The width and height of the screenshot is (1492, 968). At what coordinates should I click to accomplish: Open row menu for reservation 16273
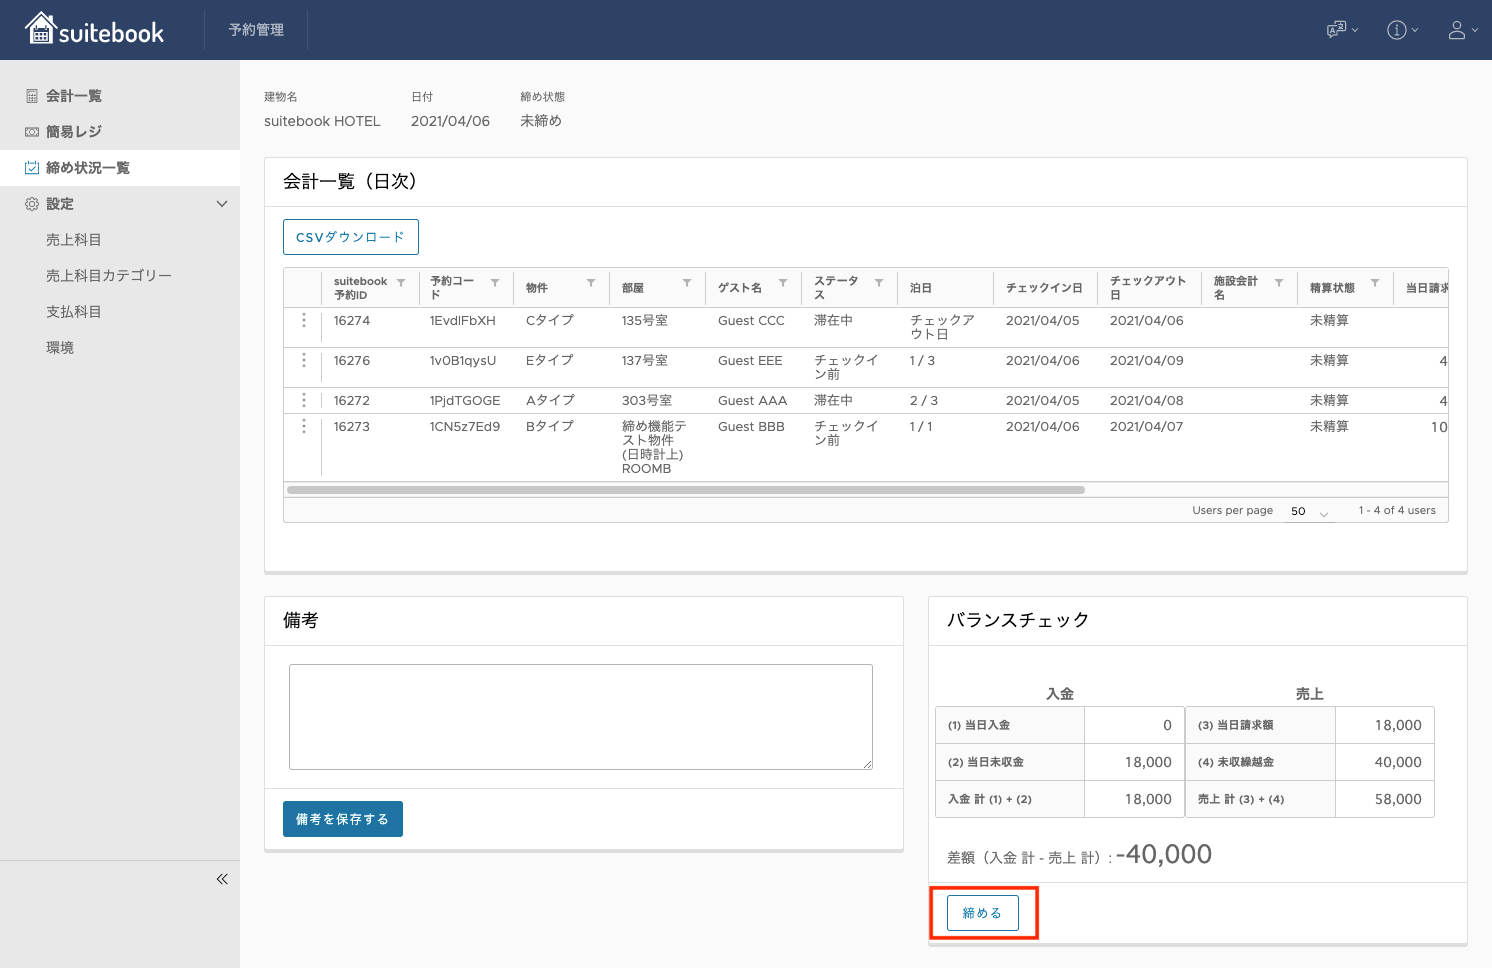point(304,426)
